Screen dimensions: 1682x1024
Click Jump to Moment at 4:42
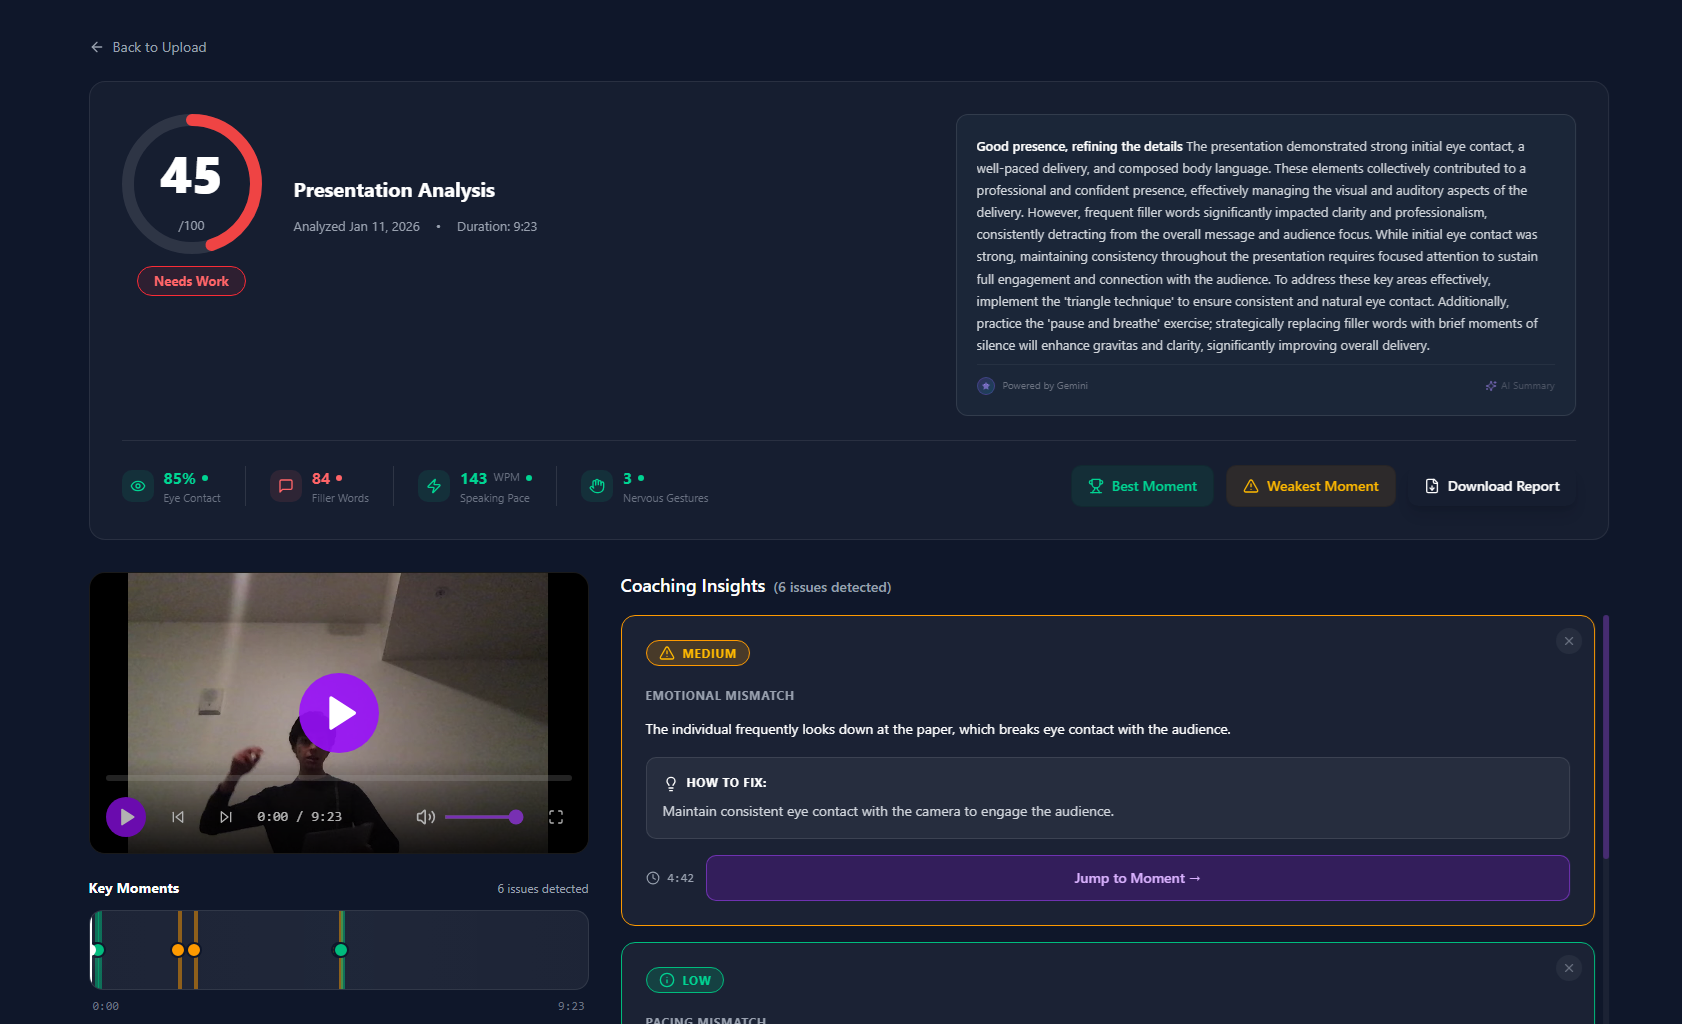(x=1137, y=878)
